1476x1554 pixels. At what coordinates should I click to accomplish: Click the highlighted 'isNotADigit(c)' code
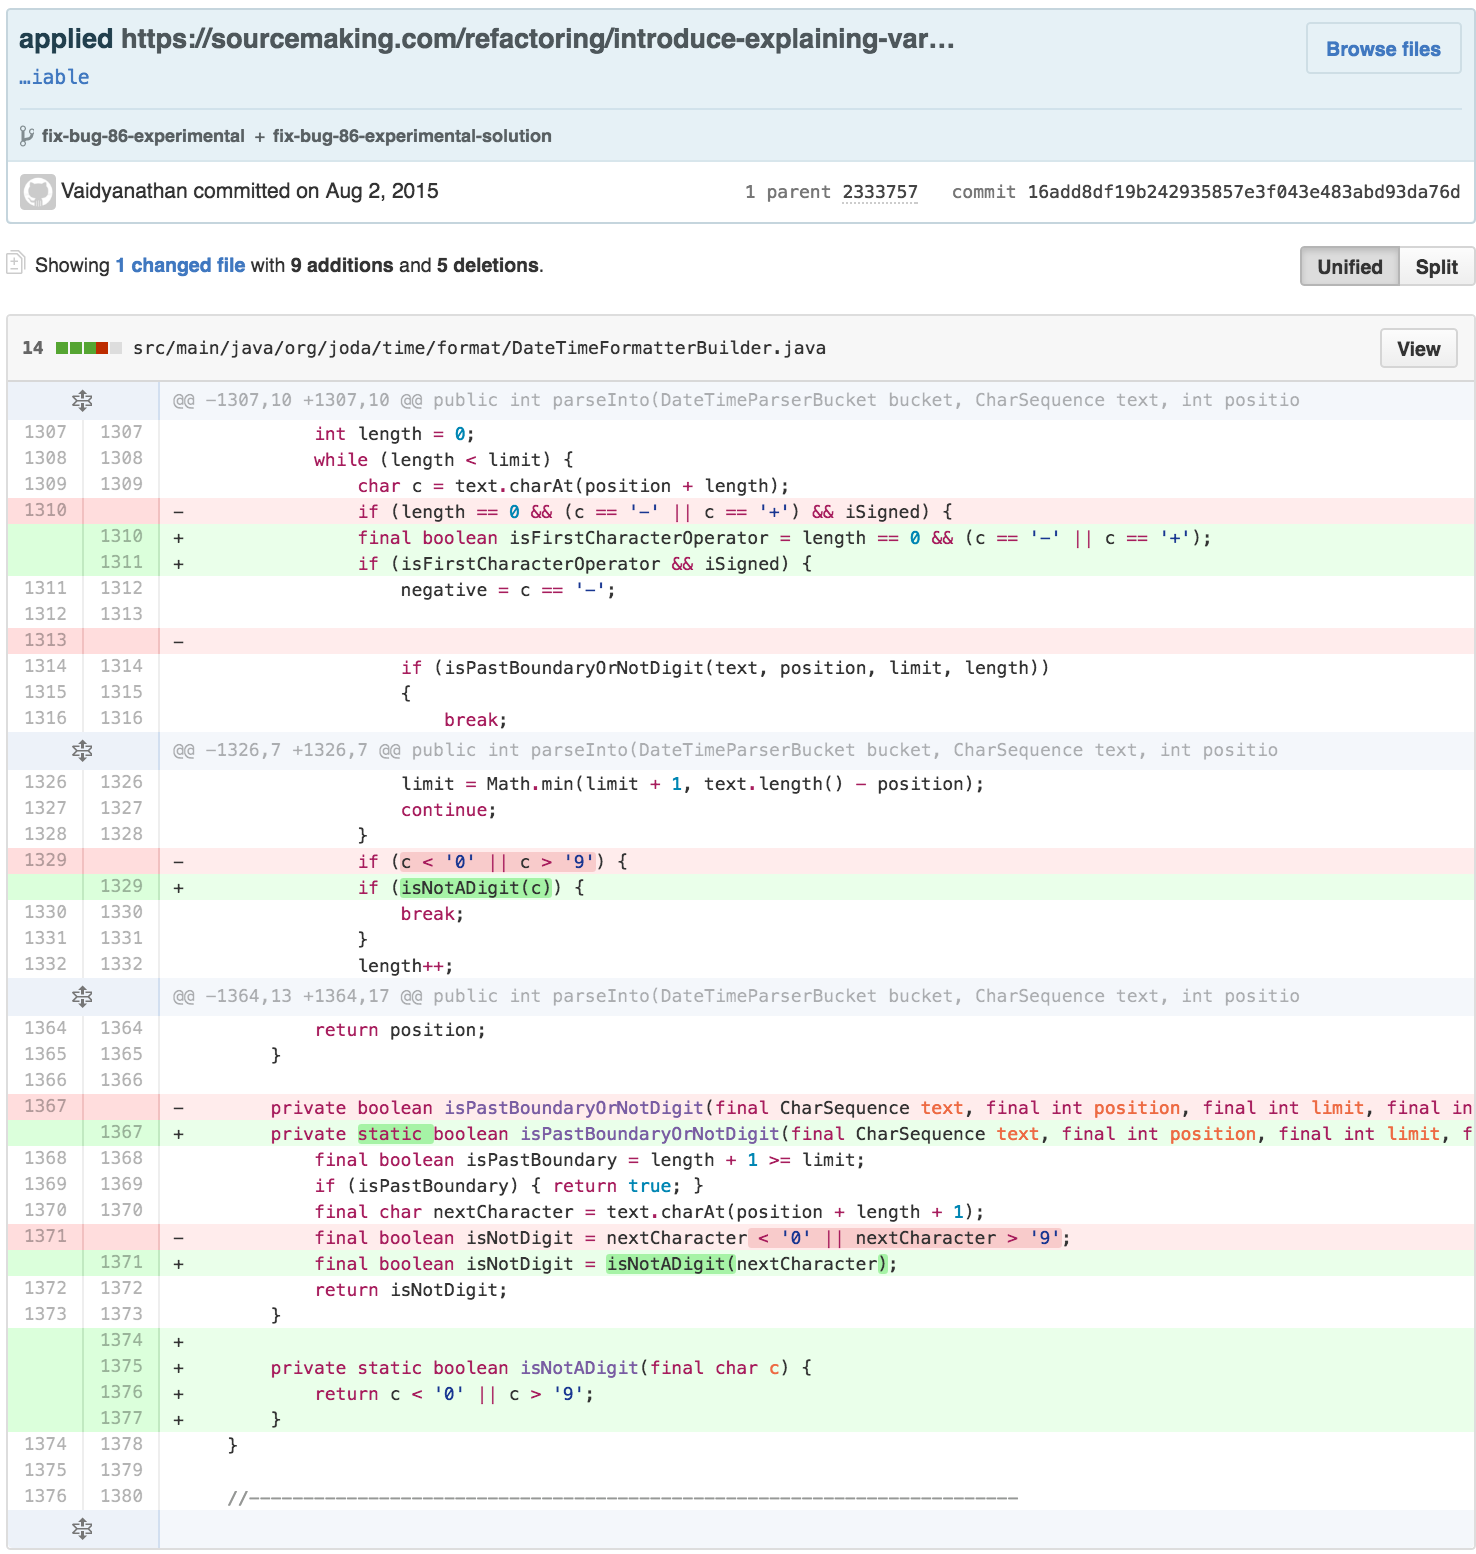(x=475, y=887)
